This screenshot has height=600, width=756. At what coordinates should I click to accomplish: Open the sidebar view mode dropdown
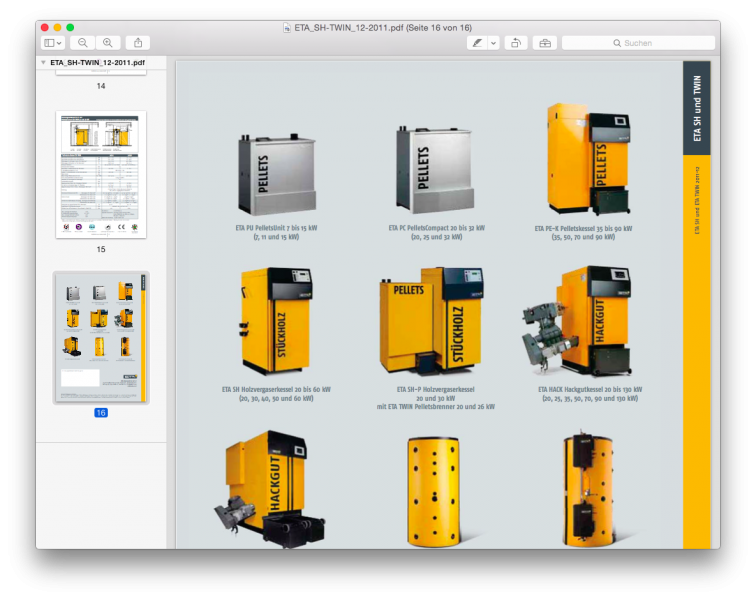click(53, 43)
